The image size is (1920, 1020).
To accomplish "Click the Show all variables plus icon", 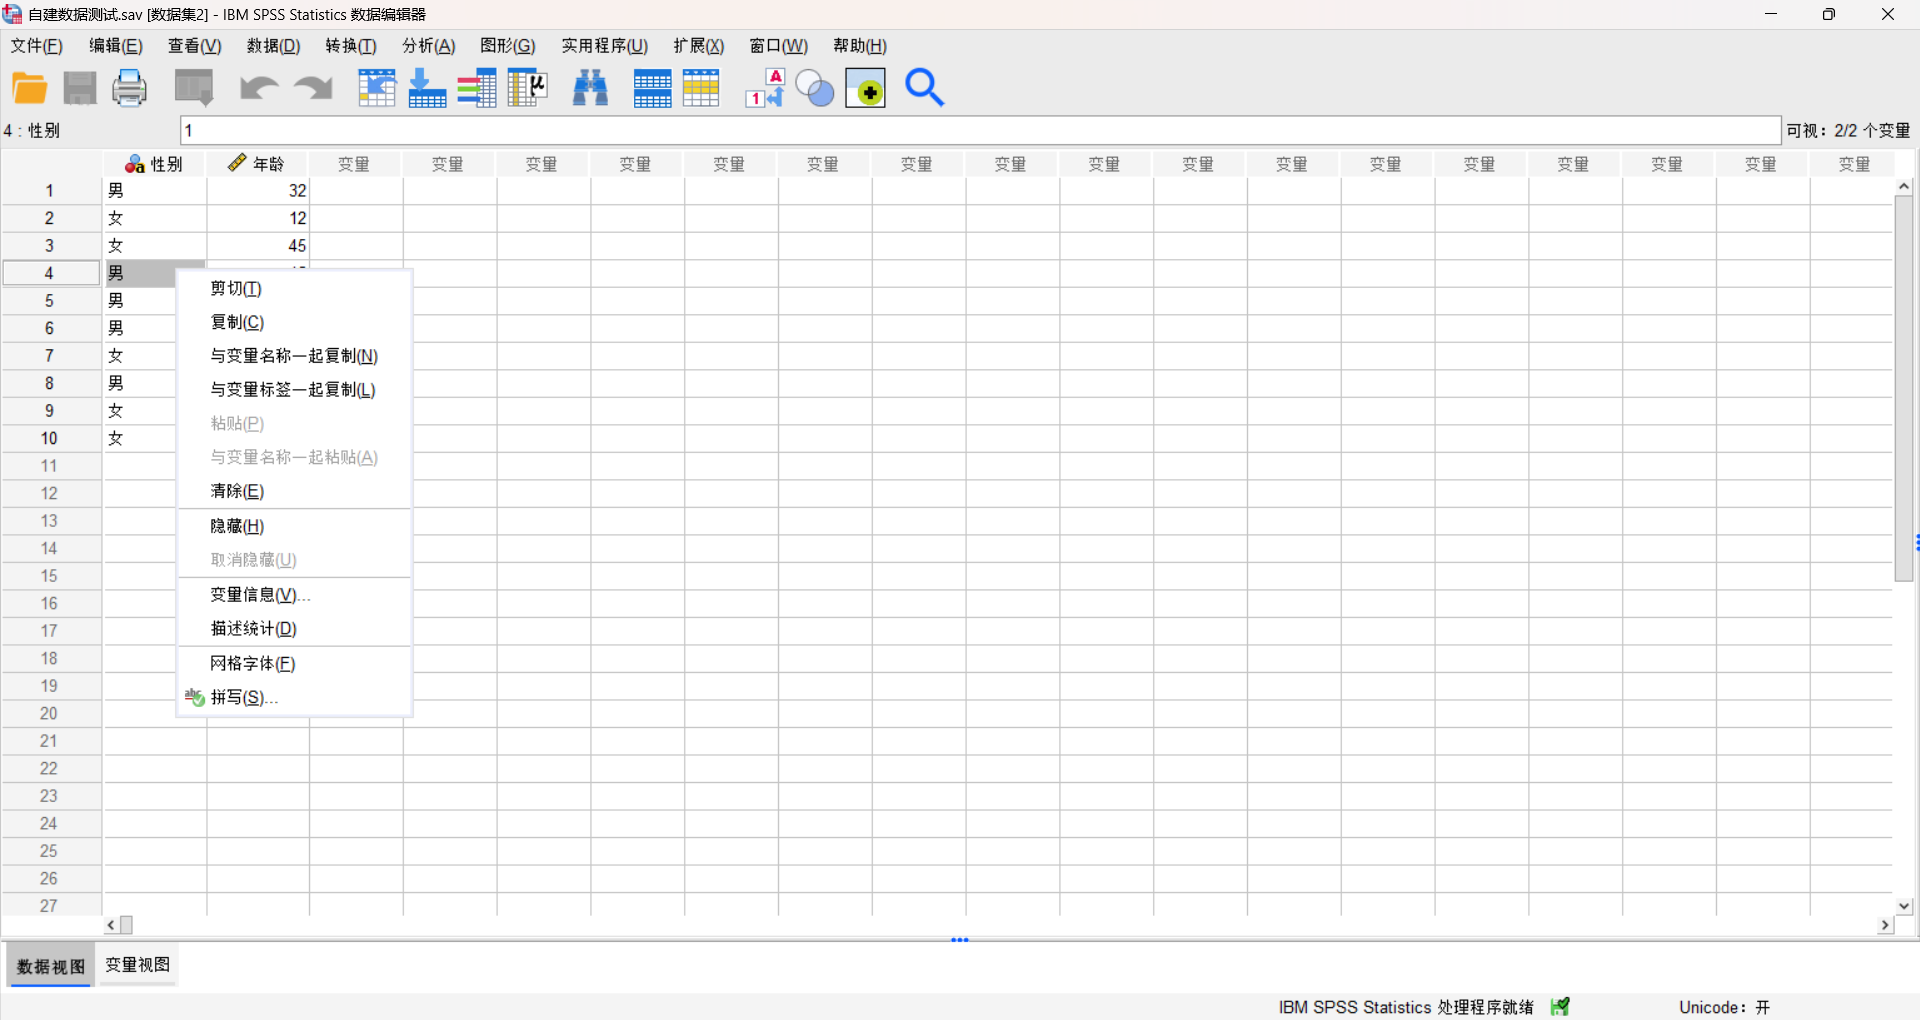I will [x=865, y=88].
